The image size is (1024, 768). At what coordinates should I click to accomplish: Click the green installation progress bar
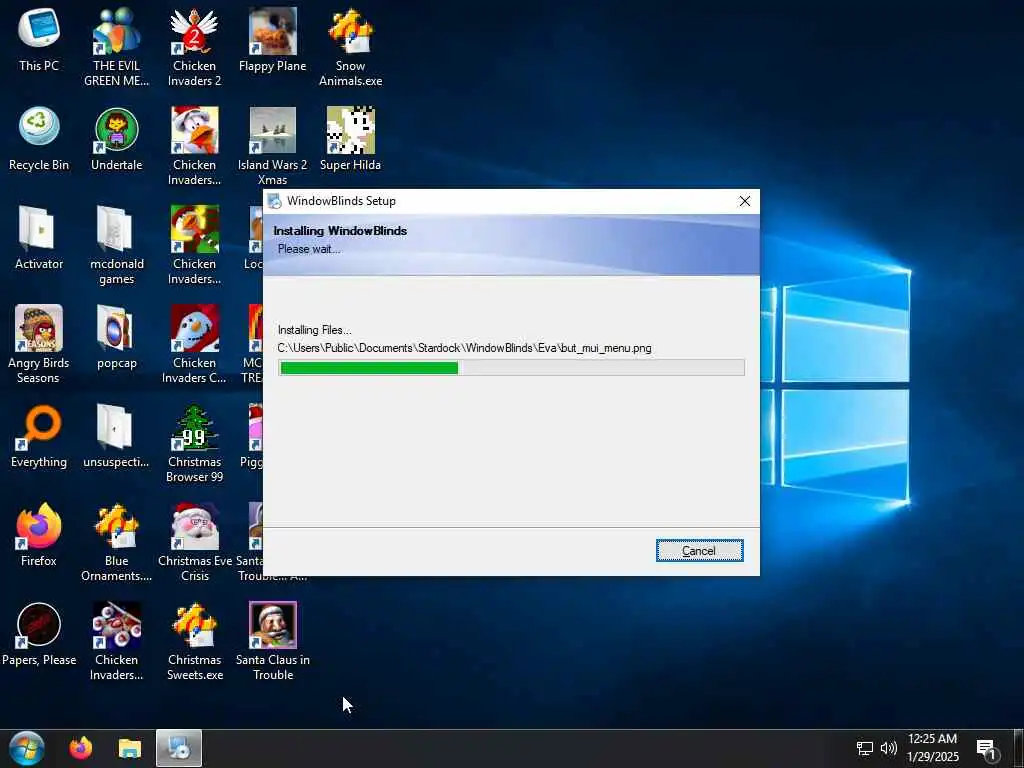pos(511,368)
